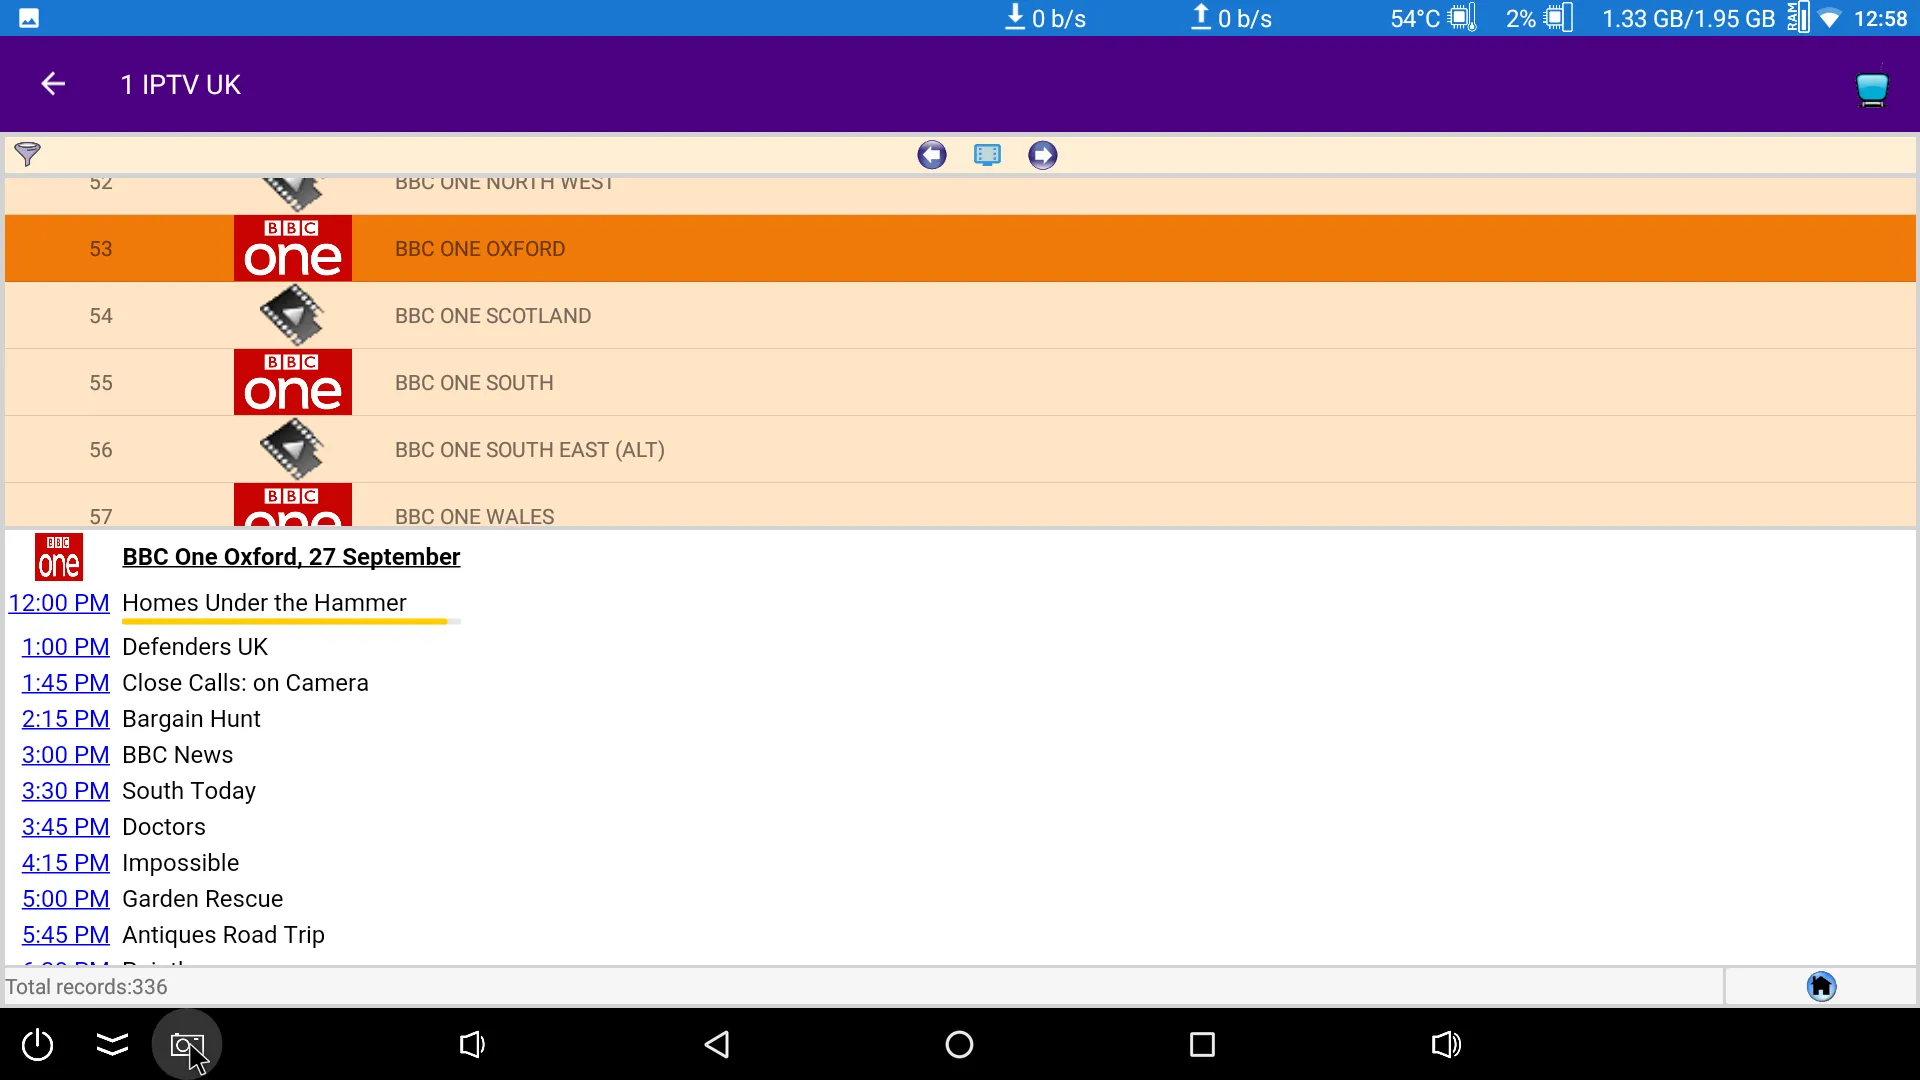This screenshot has width=1920, height=1080.
Task: Select the South Today programme
Action: point(189,791)
